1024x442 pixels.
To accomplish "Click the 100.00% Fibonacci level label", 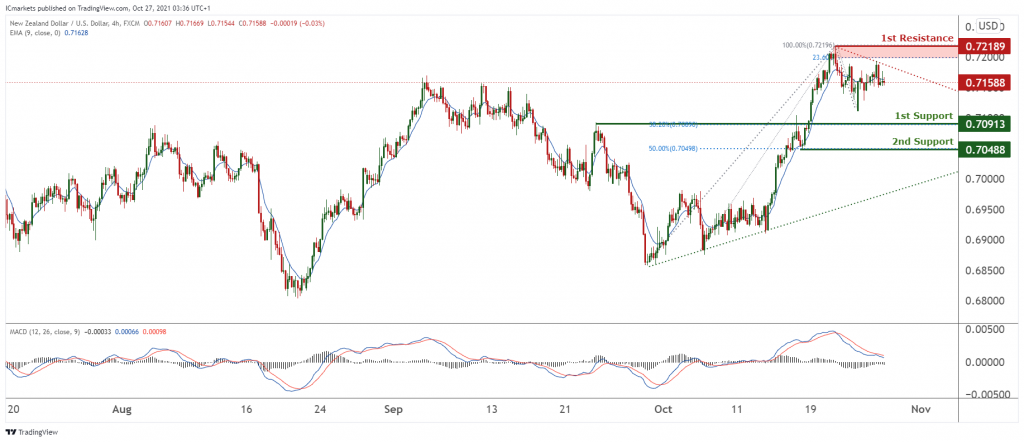I will click(808, 46).
